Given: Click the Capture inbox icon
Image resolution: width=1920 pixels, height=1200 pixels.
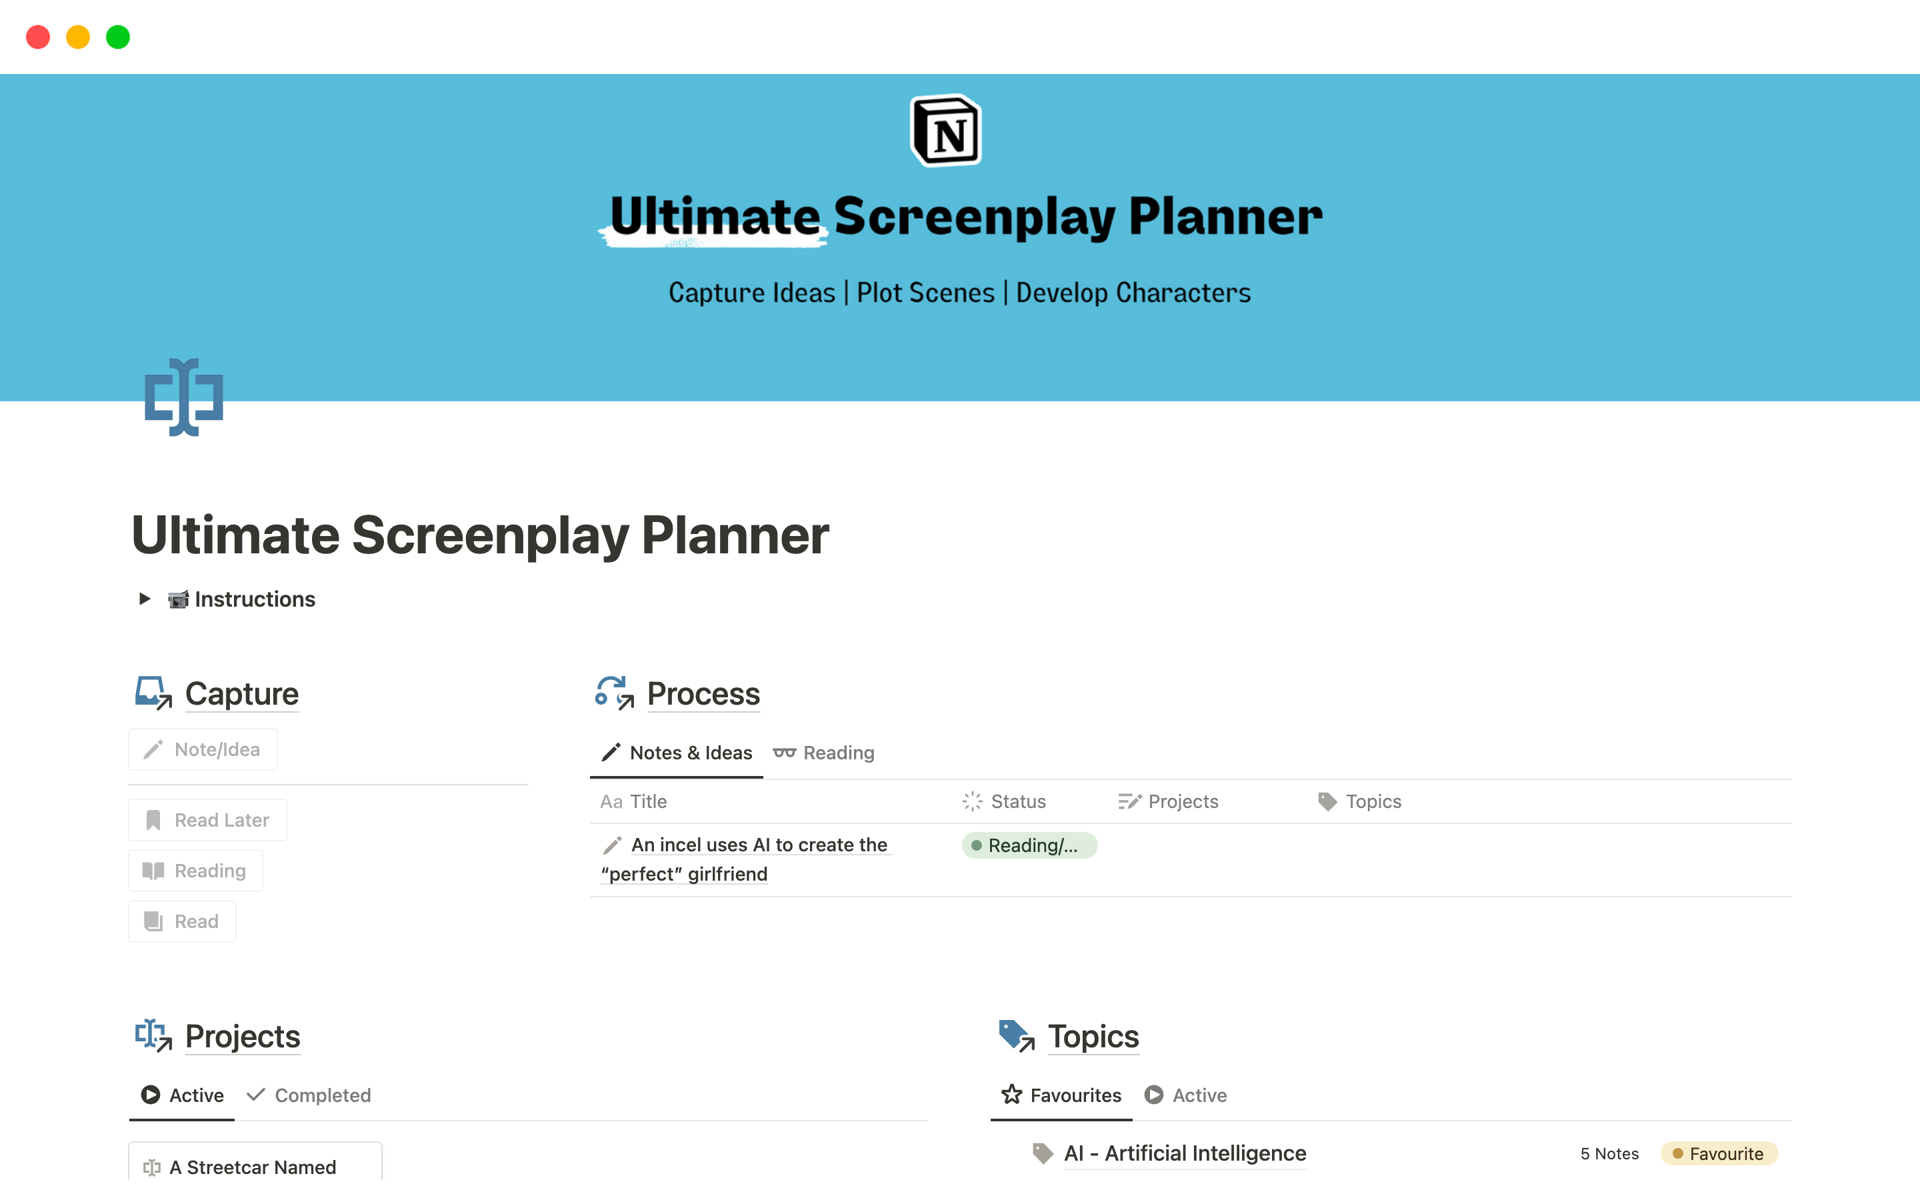Looking at the screenshot, I should pyautogui.click(x=153, y=693).
